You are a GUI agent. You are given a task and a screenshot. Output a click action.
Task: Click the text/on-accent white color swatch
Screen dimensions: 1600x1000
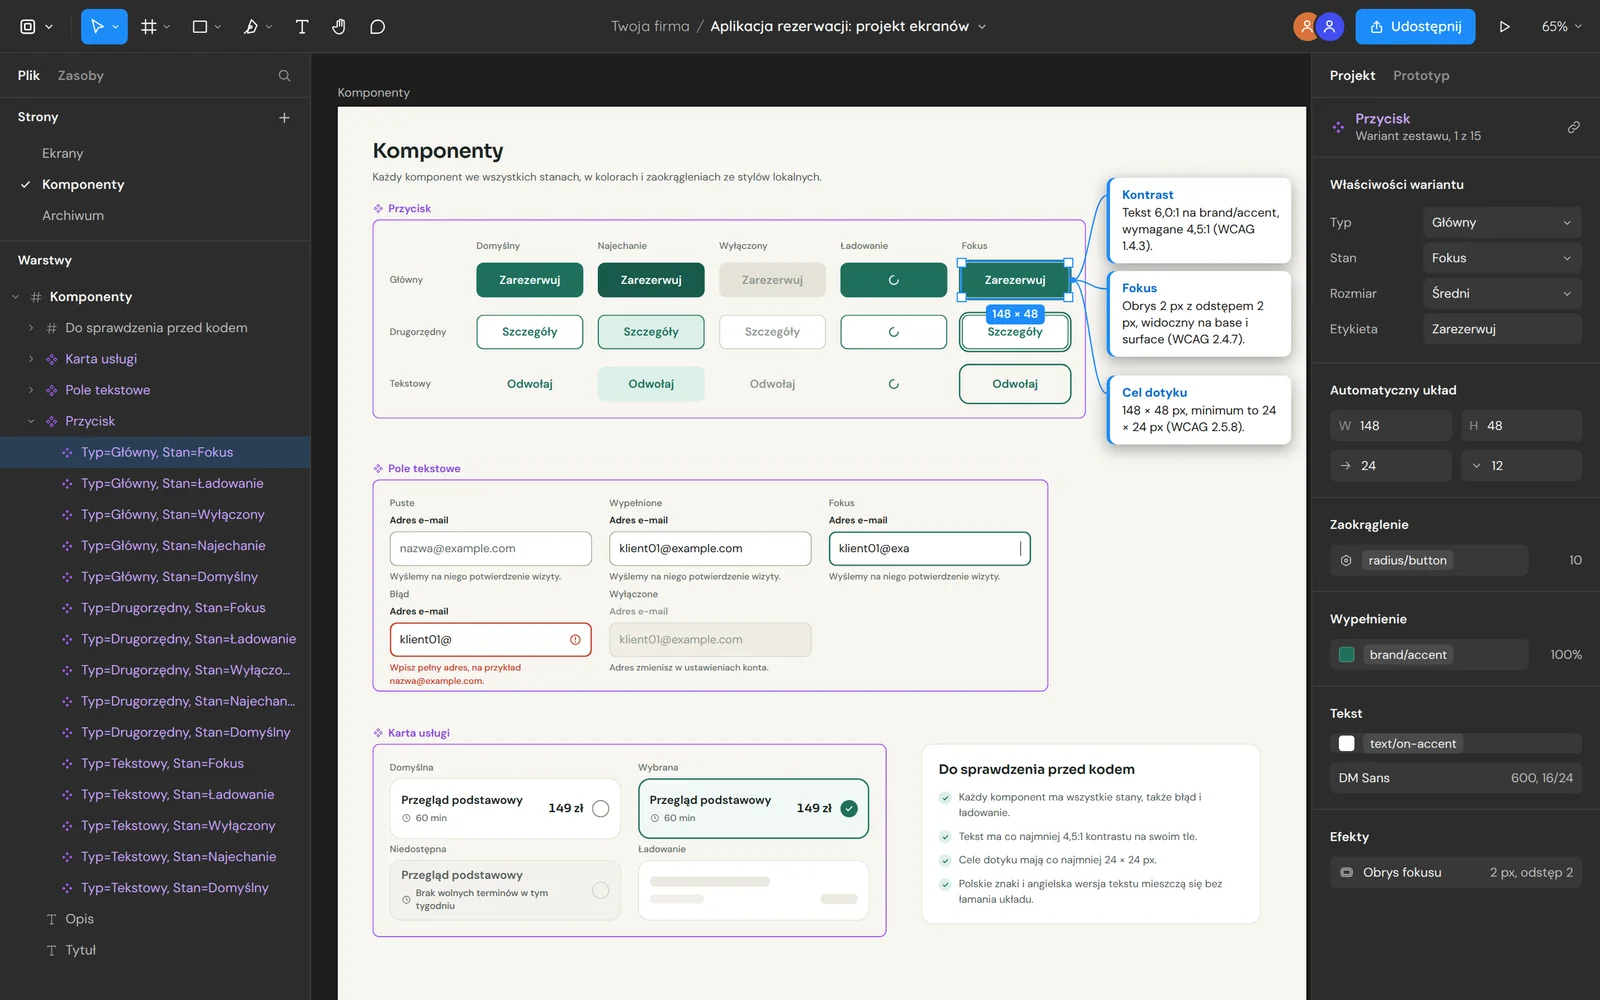pyautogui.click(x=1346, y=744)
